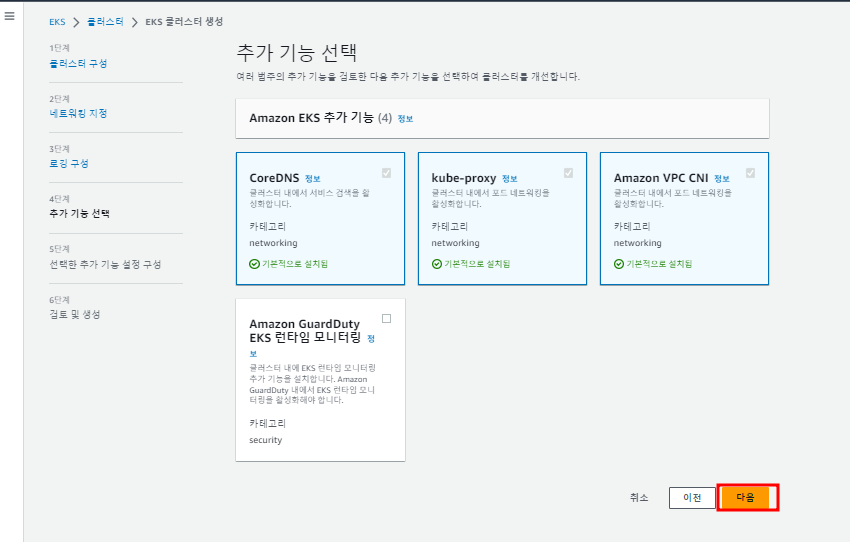This screenshot has width=850, height=542.
Task: Open 정보 link next to Amazon EKS 추가 기능
Action: (405, 119)
